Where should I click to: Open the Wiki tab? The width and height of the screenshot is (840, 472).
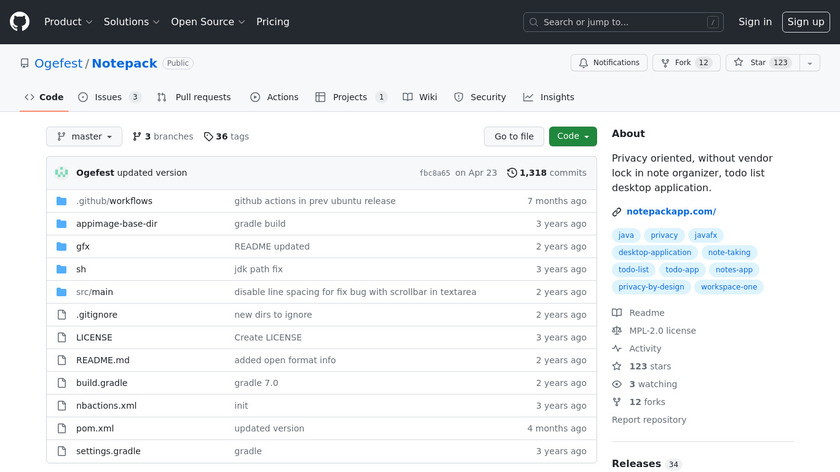click(x=420, y=97)
